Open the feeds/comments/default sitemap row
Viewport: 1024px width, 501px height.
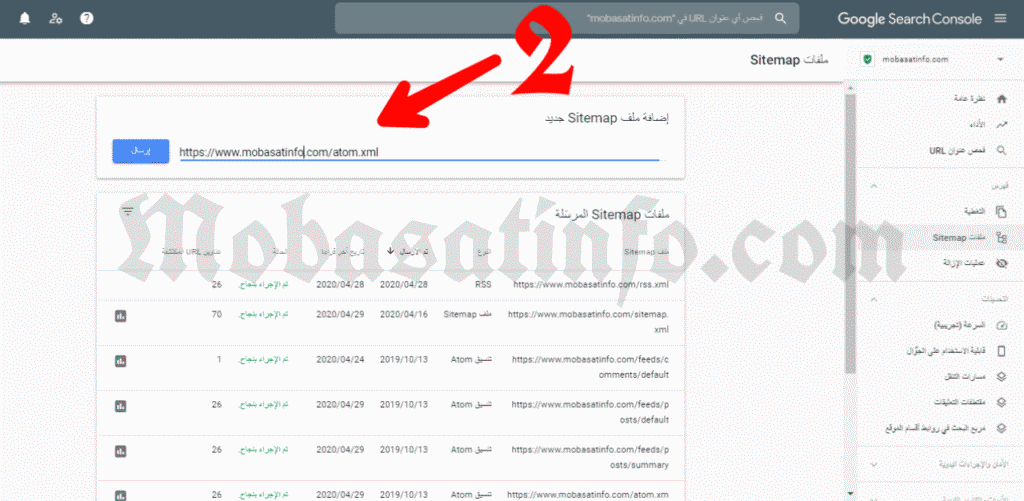391,368
